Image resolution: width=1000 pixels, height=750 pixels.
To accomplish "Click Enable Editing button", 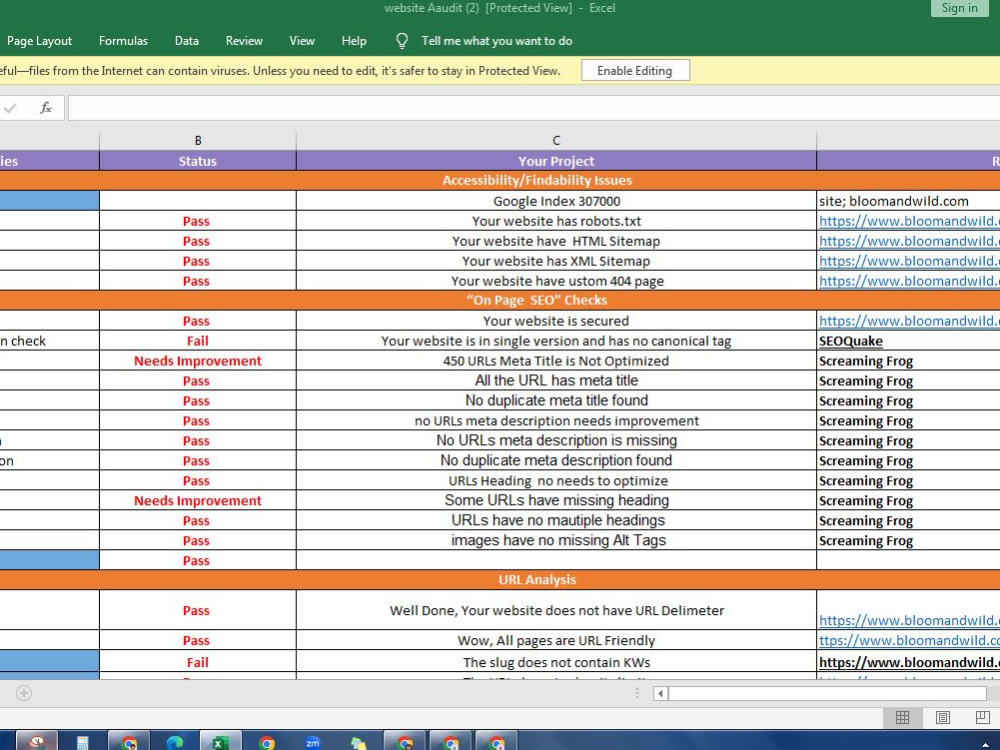I will tap(635, 71).
